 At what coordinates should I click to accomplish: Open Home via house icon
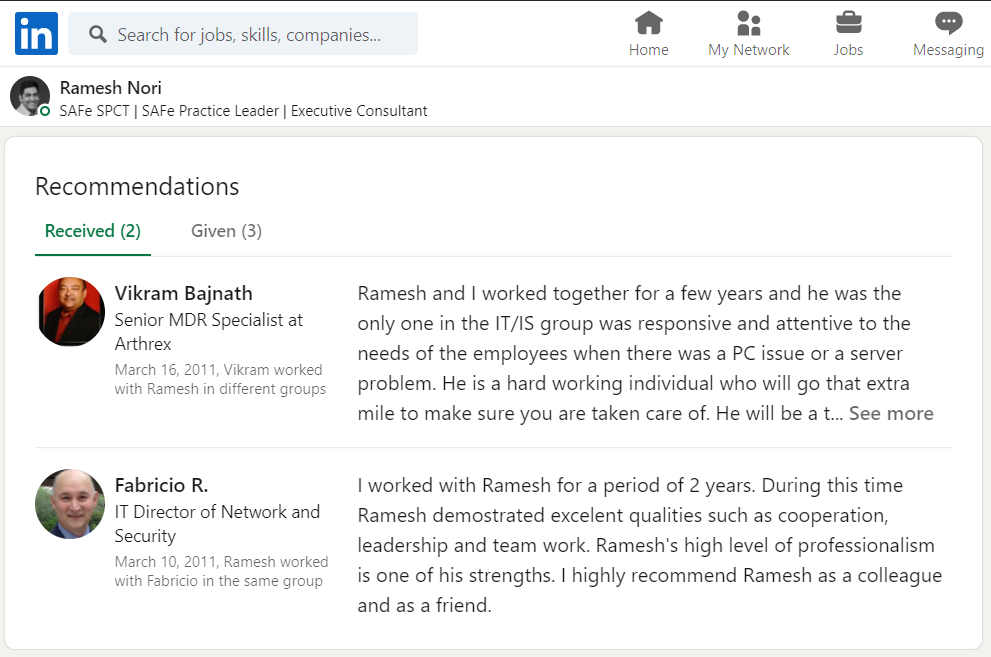point(649,23)
